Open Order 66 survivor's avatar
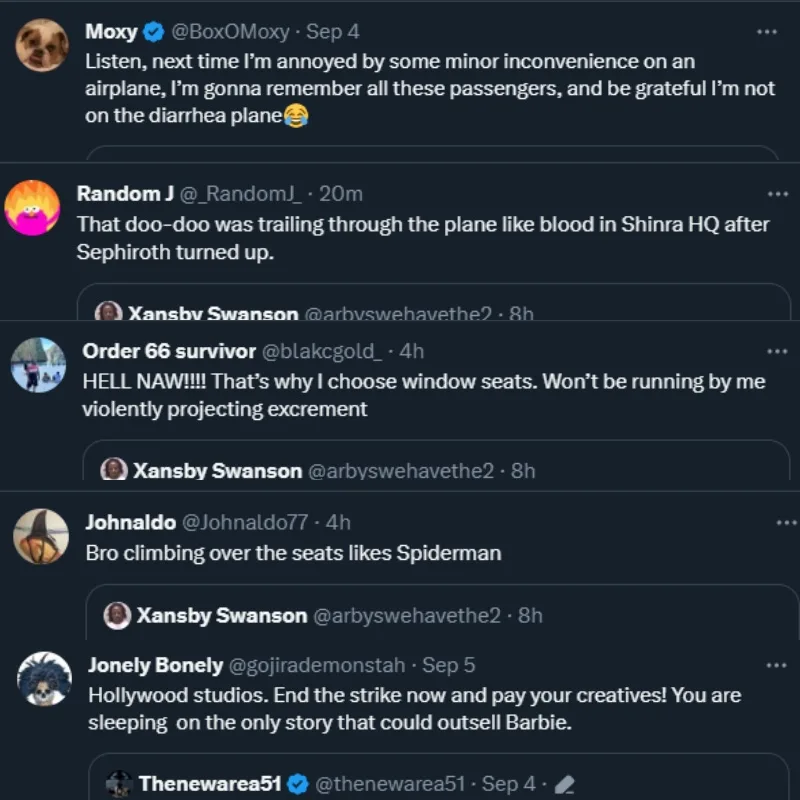Screen dimensions: 800x800 coord(38,364)
